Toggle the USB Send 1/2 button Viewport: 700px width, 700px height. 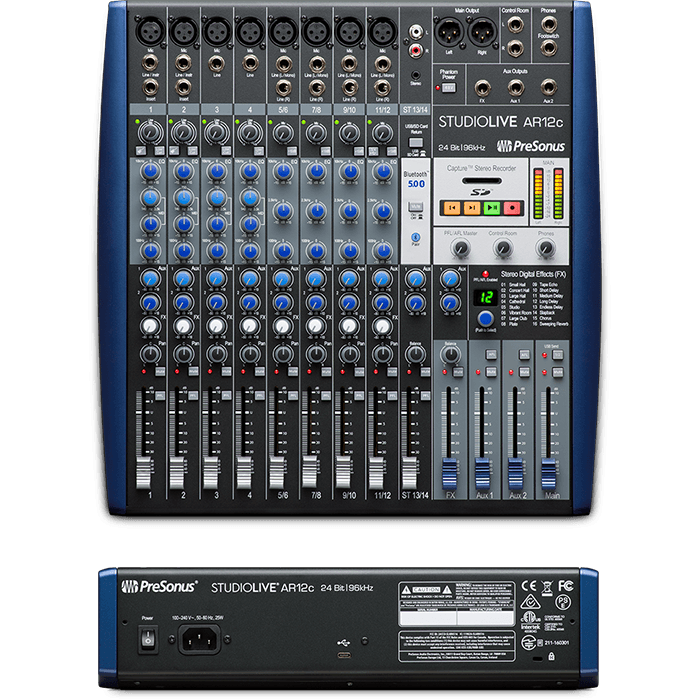[x=558, y=355]
